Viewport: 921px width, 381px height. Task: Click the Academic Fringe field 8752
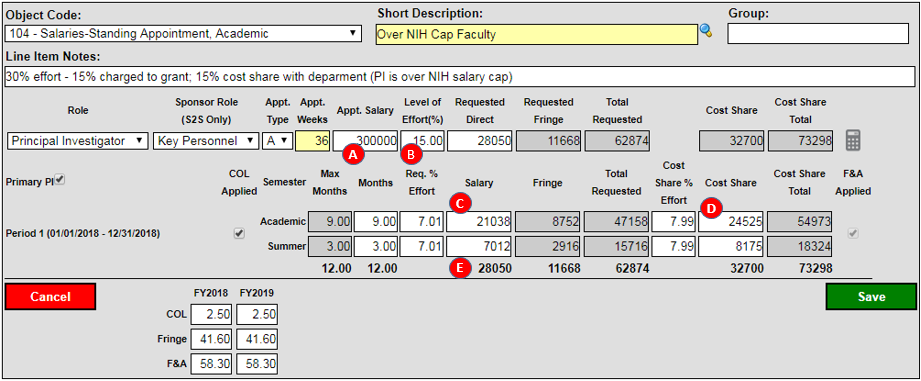(x=548, y=222)
